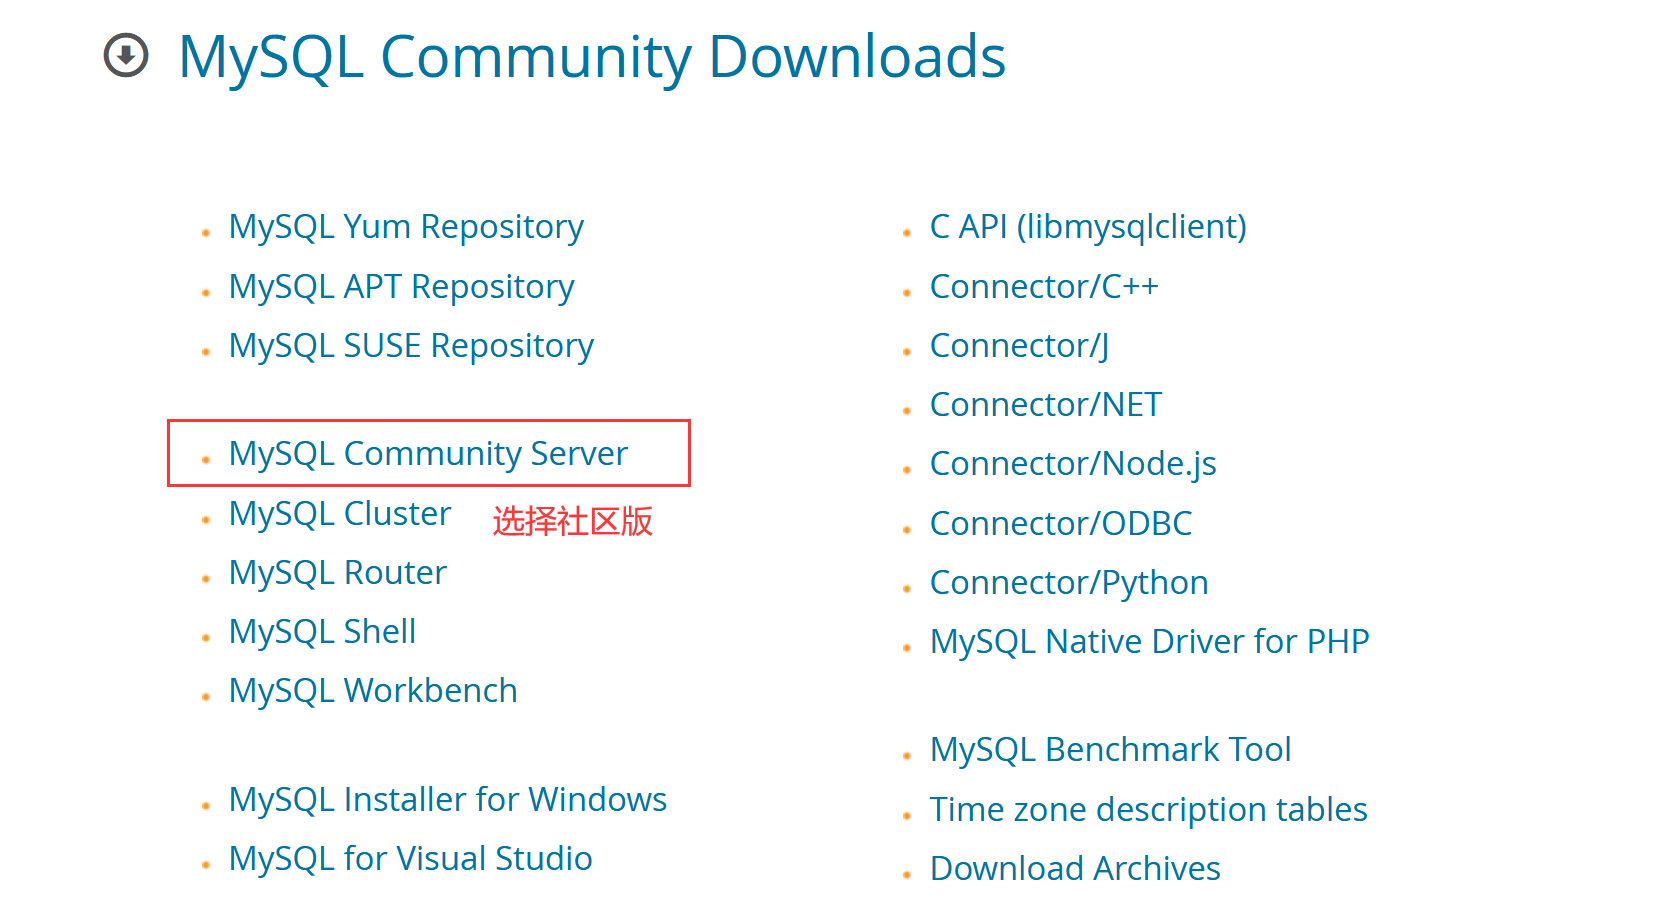Select MySQL Community Server download
Viewport: 1668px width, 898px height.
428,454
